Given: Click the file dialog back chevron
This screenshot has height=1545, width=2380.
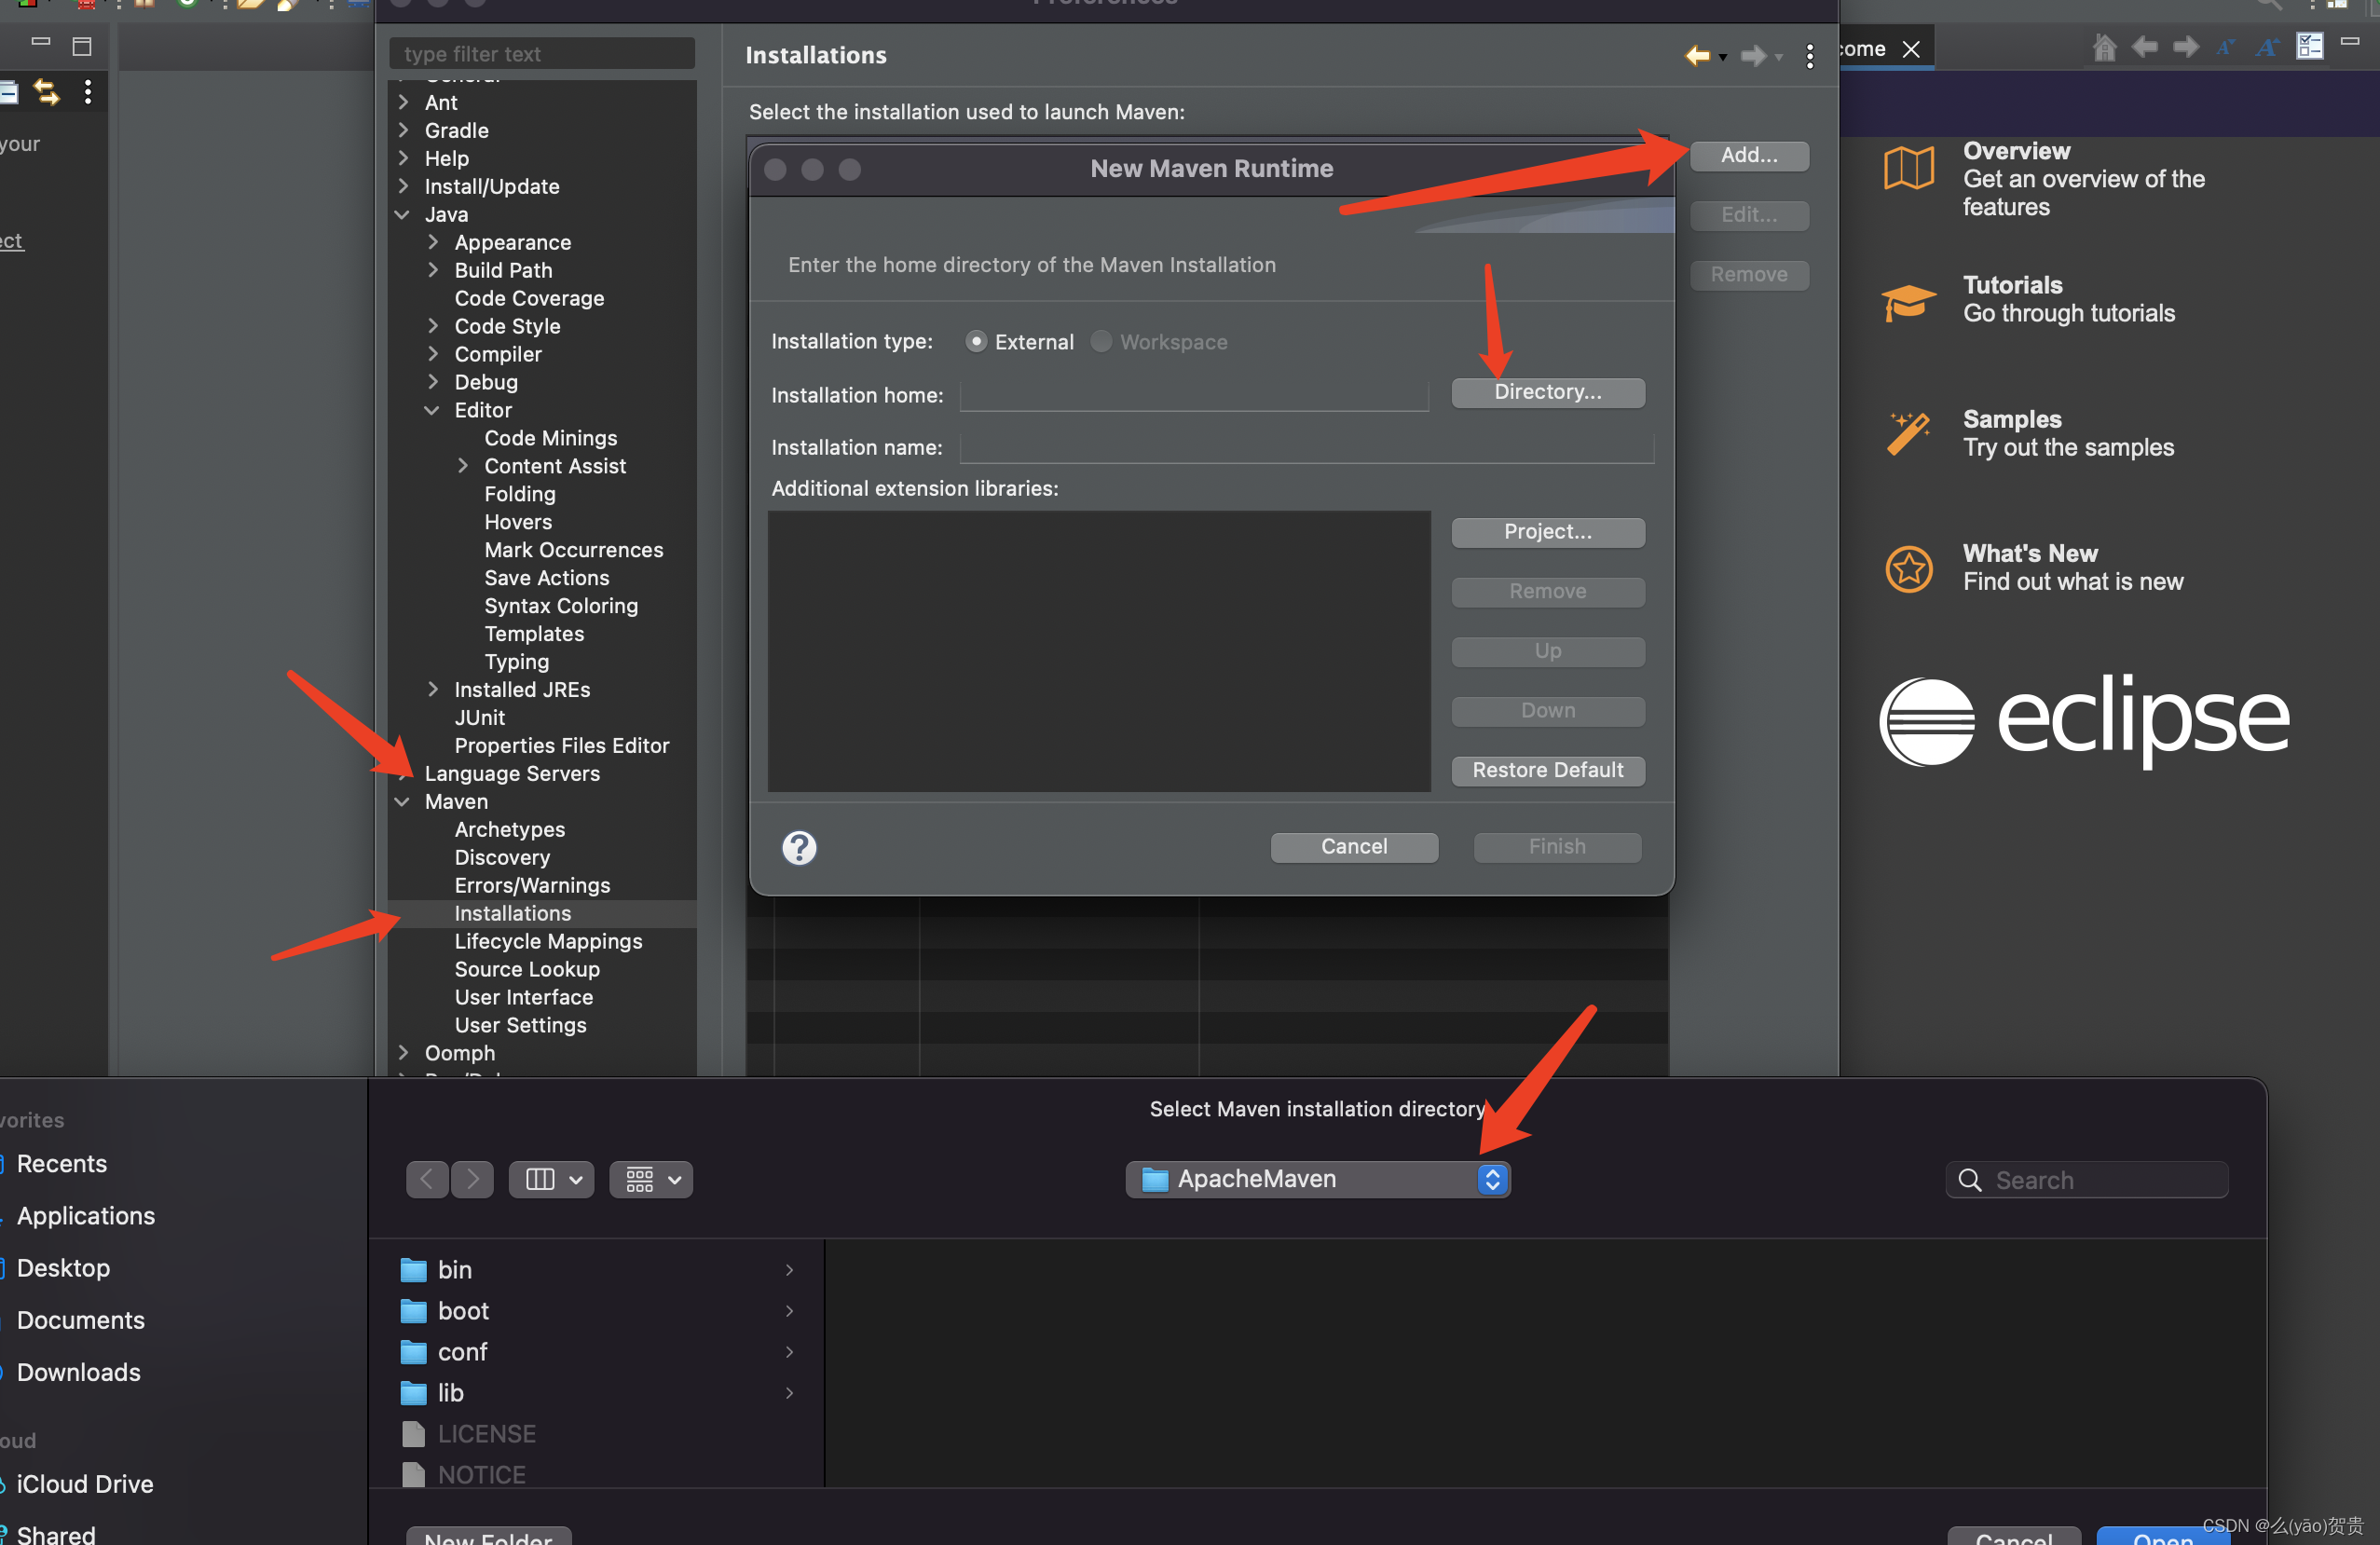Looking at the screenshot, I should pyautogui.click(x=427, y=1179).
